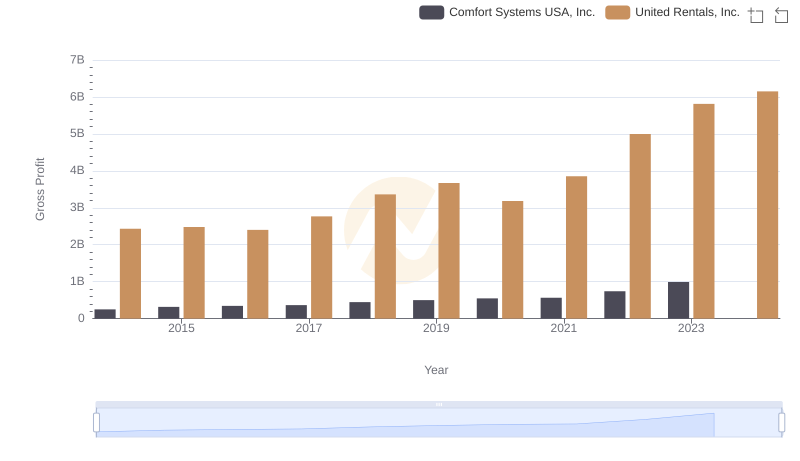
Task: Click the United Rentals bar for 2024
Action: (x=767, y=205)
